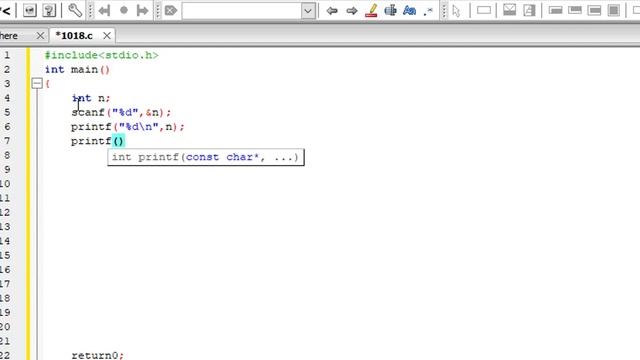Switch to the 'here' tab
Screen dimensions: 640x360
9,36
